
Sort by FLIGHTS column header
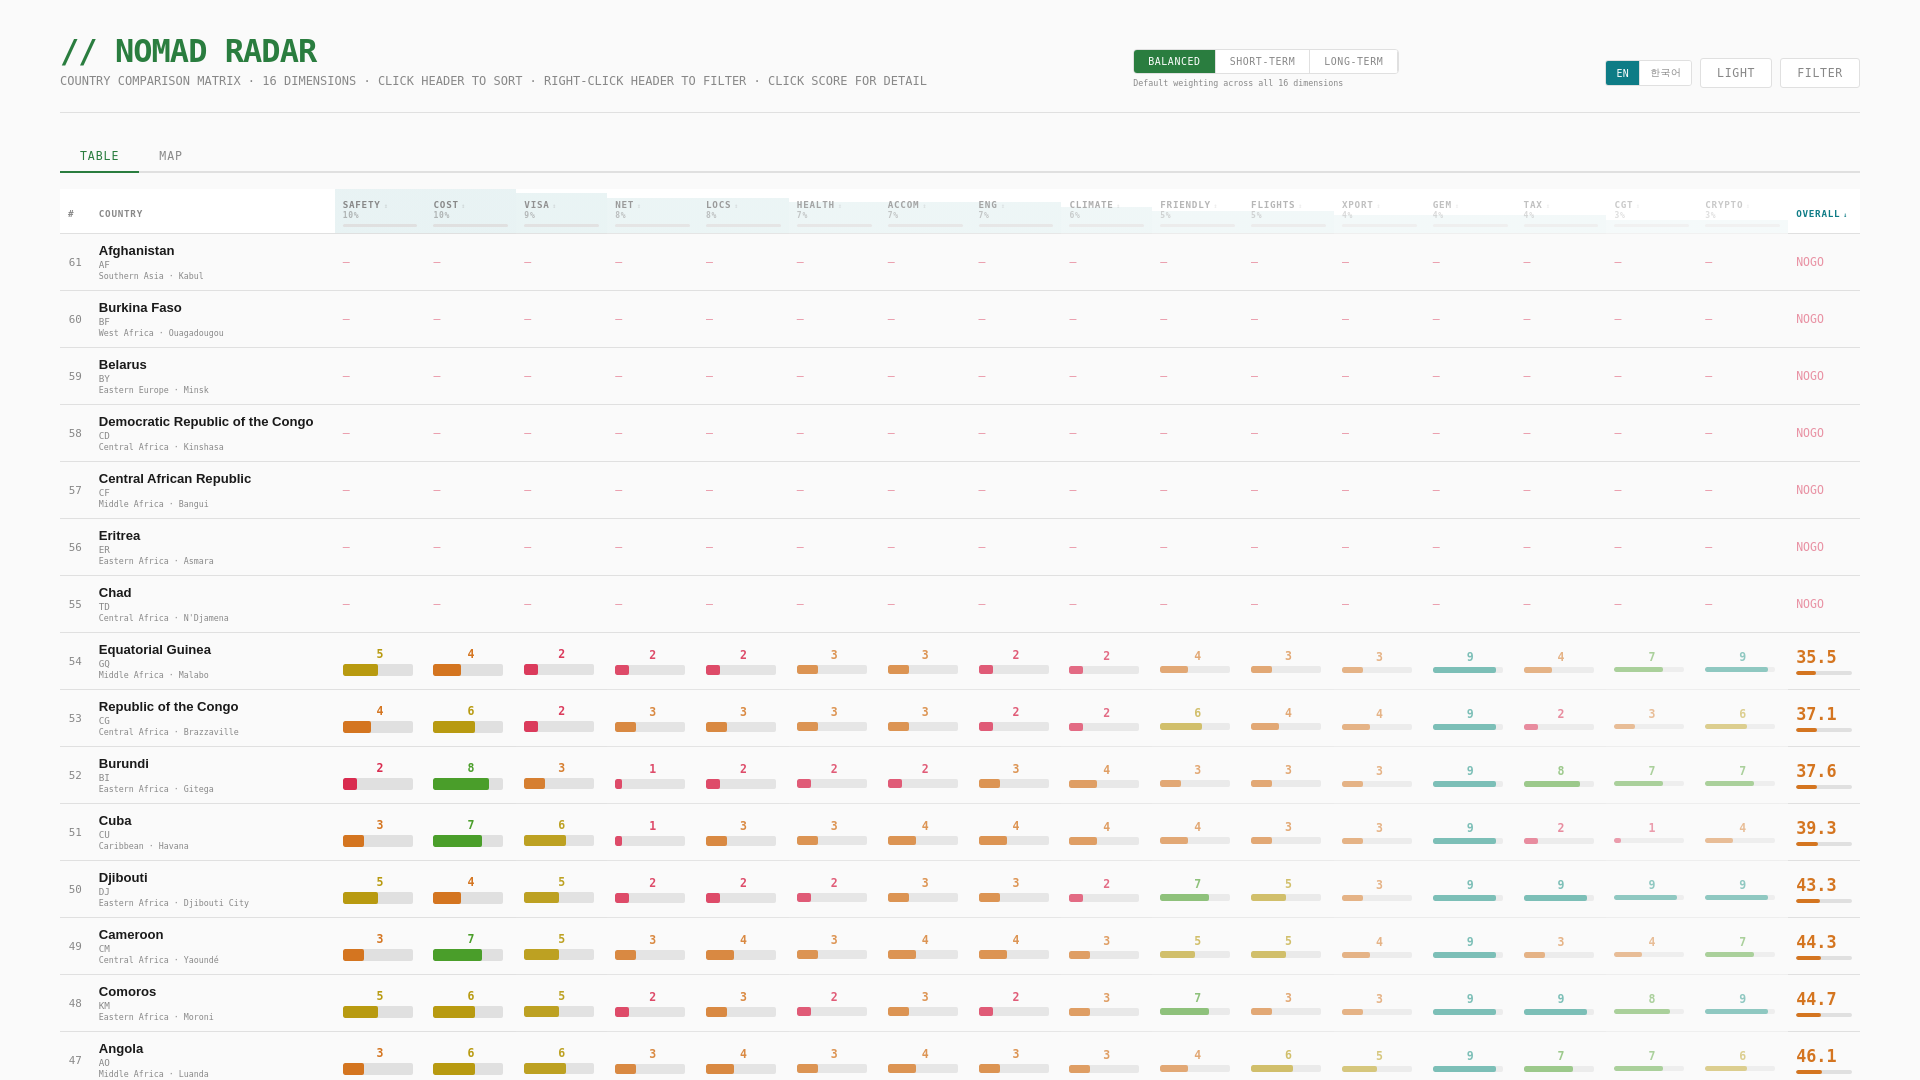[x=1272, y=205]
